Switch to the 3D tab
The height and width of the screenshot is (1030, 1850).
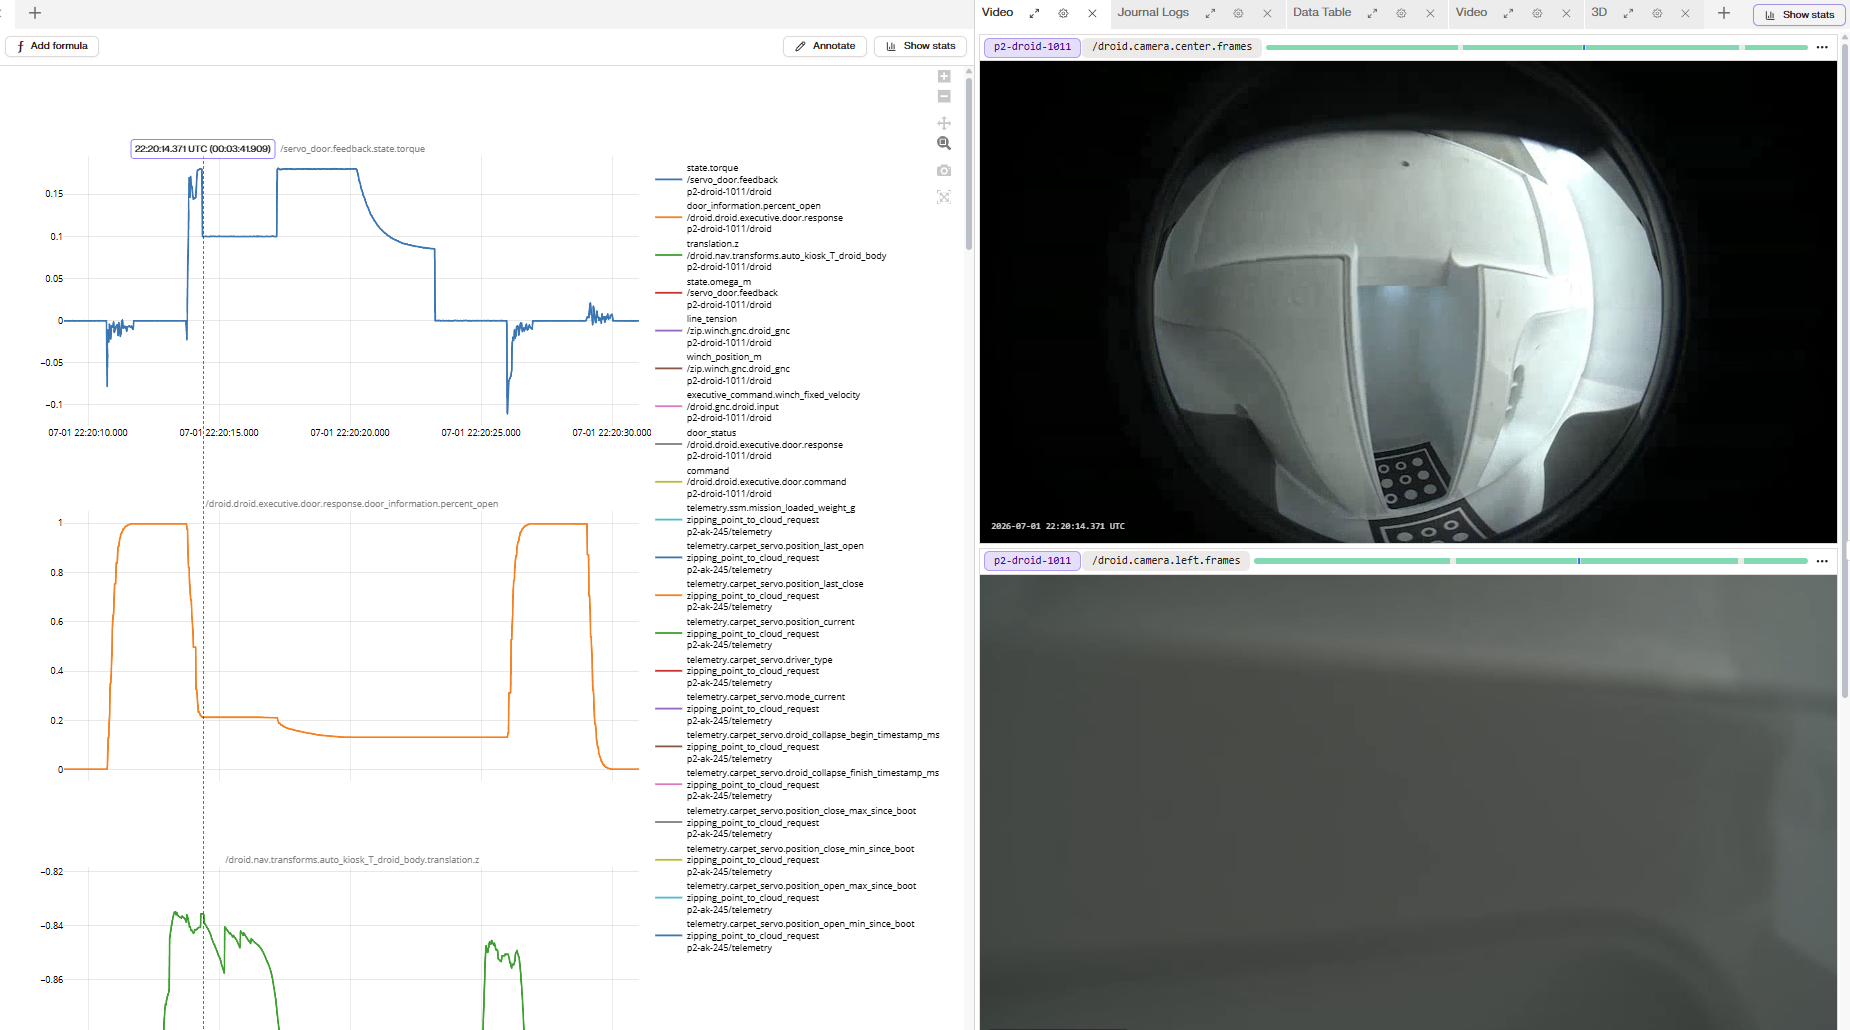1599,12
